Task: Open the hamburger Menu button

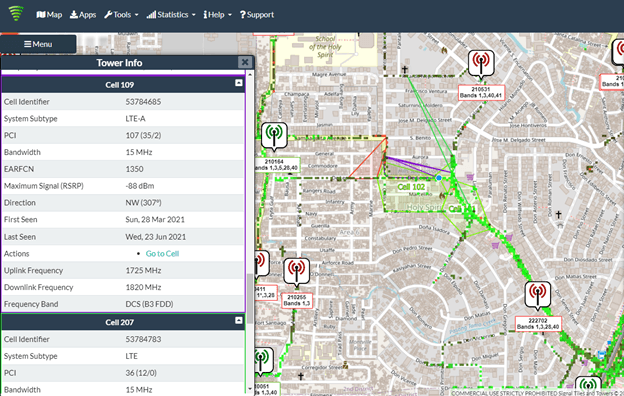Action: click(38, 44)
